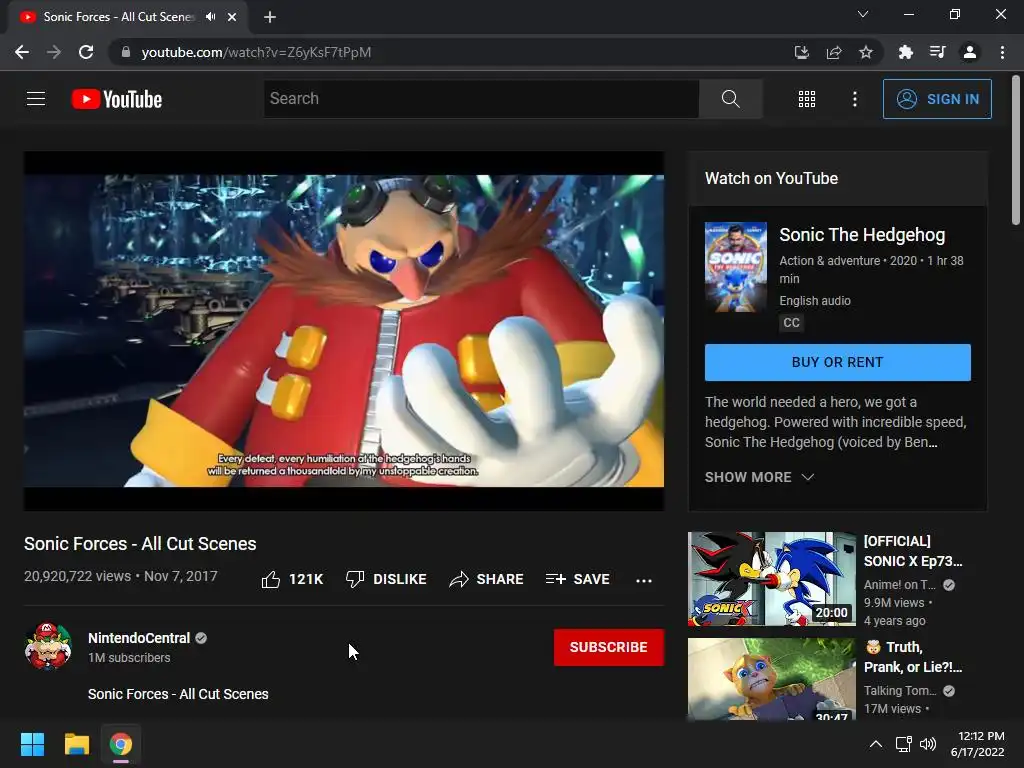1024x768 pixels.
Task: Open the Windows Start menu
Action: (x=32, y=744)
